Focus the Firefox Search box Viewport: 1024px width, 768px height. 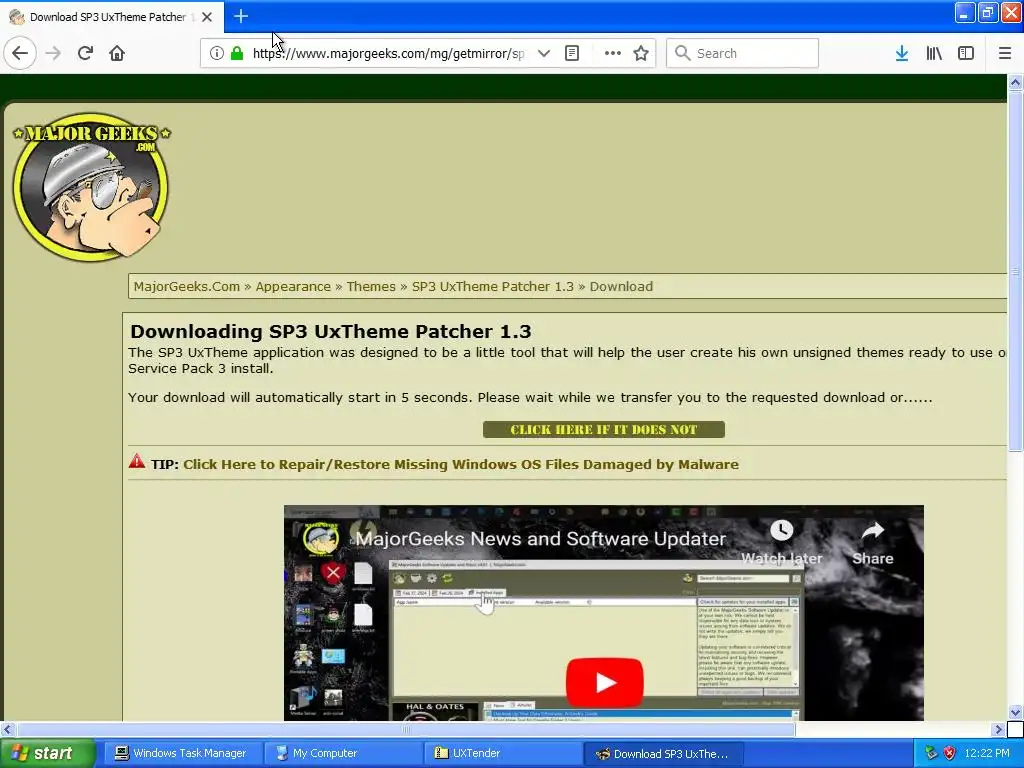pyautogui.click(x=743, y=53)
